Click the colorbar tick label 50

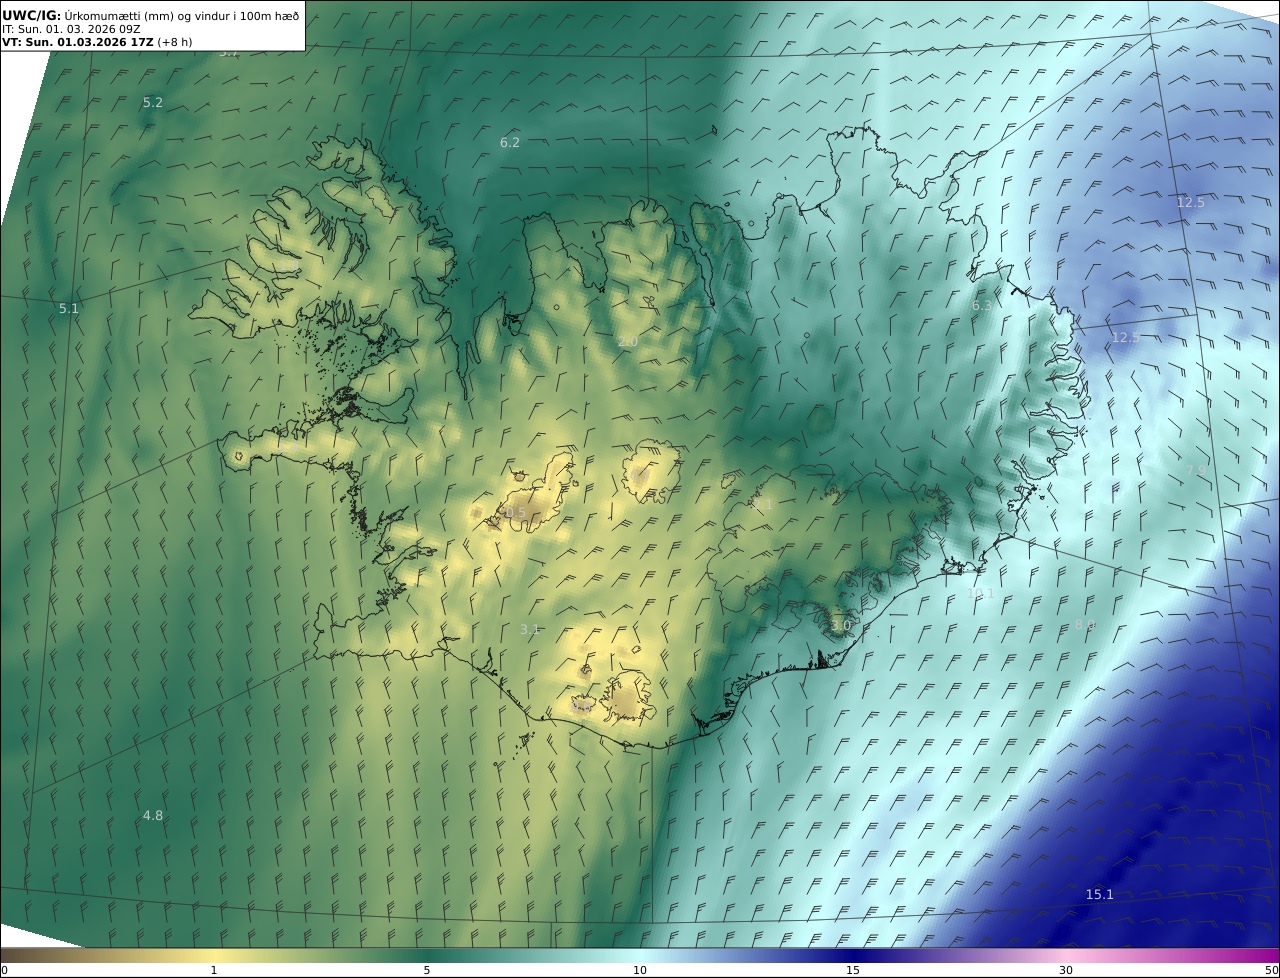click(1271, 970)
